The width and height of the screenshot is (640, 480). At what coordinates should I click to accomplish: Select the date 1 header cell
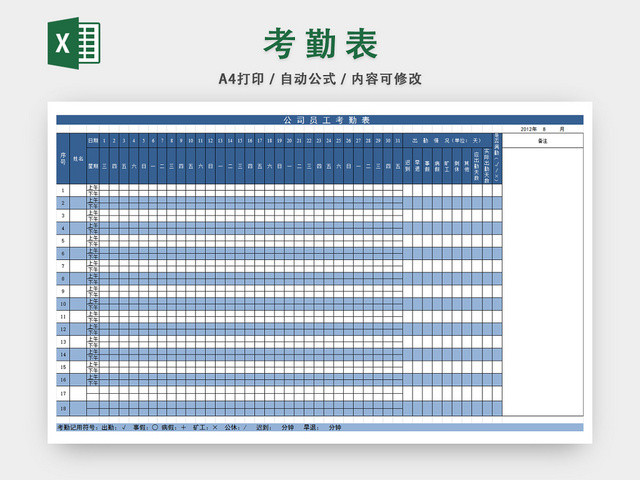(104, 140)
